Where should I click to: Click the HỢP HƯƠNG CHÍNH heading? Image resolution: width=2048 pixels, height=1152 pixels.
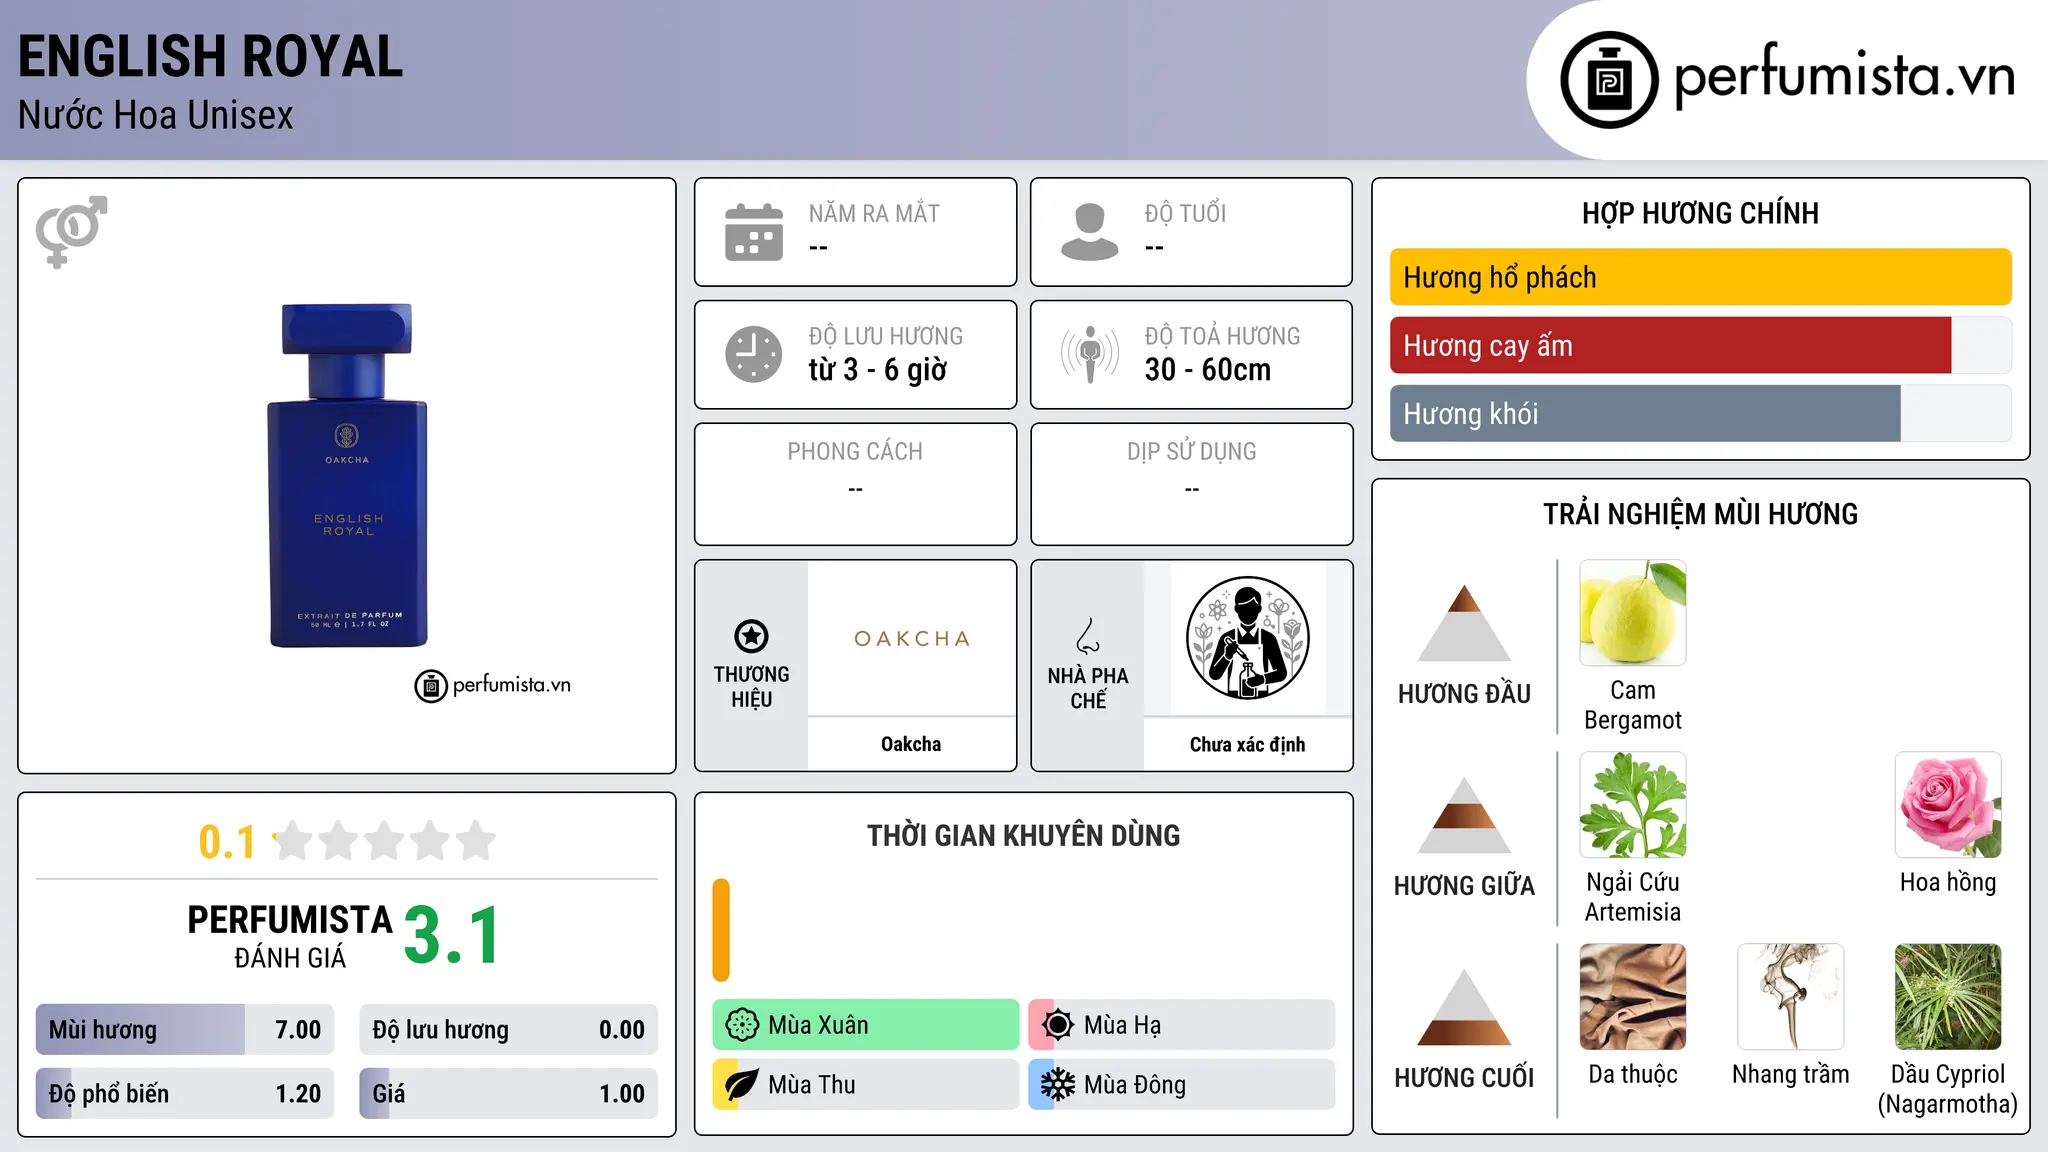pos(1700,213)
